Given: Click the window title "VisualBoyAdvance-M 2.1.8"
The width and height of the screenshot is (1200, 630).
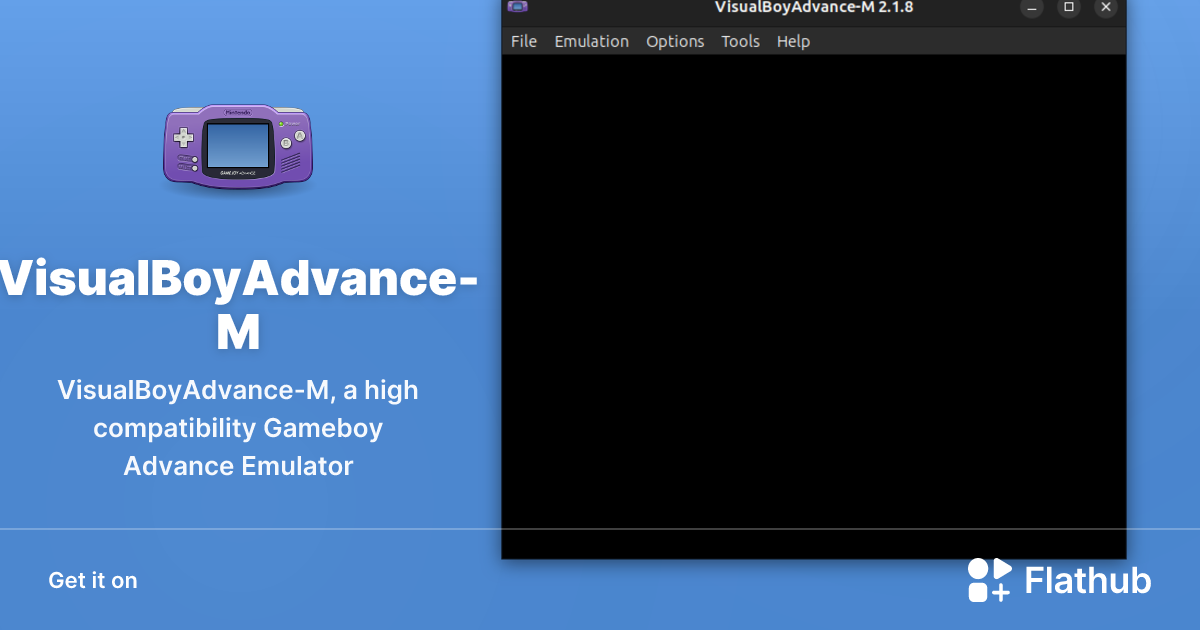Looking at the screenshot, I should pyautogui.click(x=812, y=8).
